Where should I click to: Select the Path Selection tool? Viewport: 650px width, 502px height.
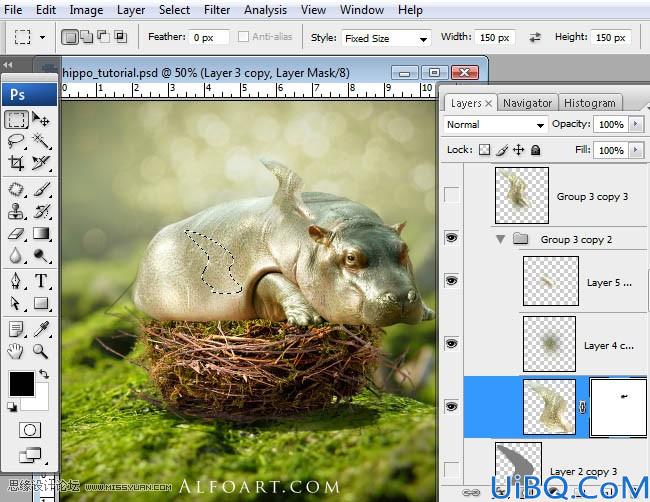16,303
